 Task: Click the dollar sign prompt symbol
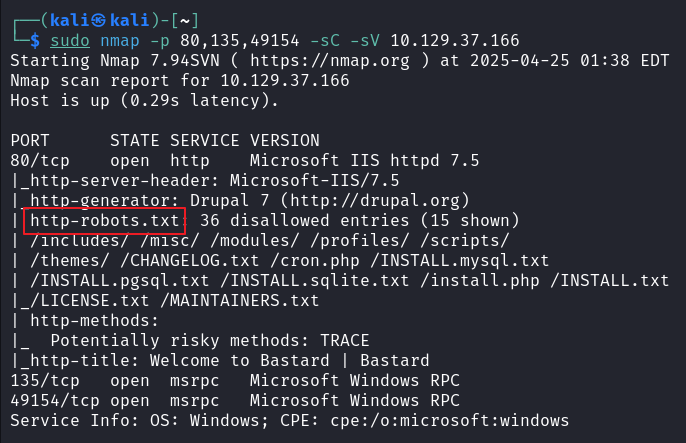35,41
